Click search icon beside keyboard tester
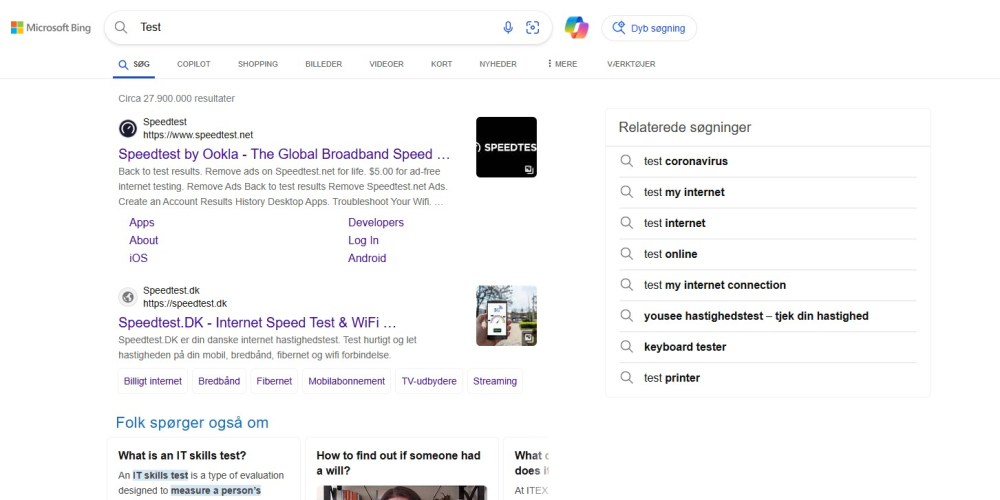Image resolution: width=1000 pixels, height=500 pixels. (627, 347)
